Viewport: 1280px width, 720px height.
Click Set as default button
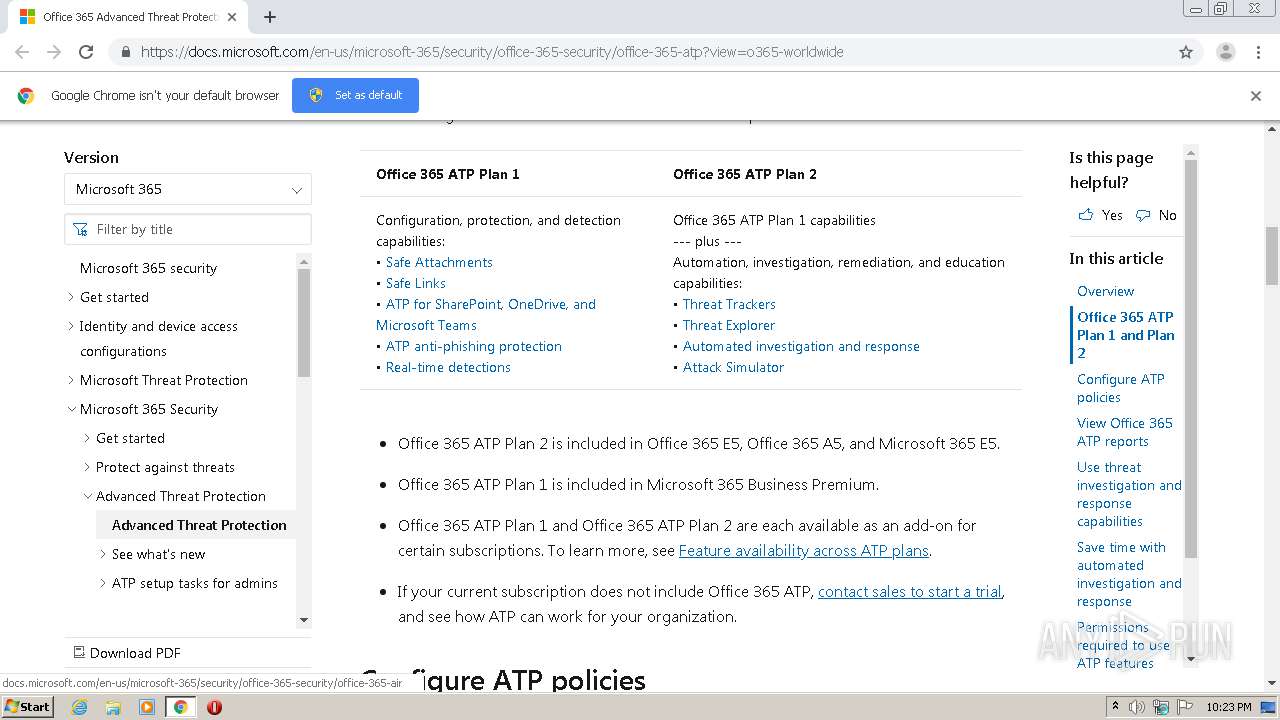click(x=355, y=95)
